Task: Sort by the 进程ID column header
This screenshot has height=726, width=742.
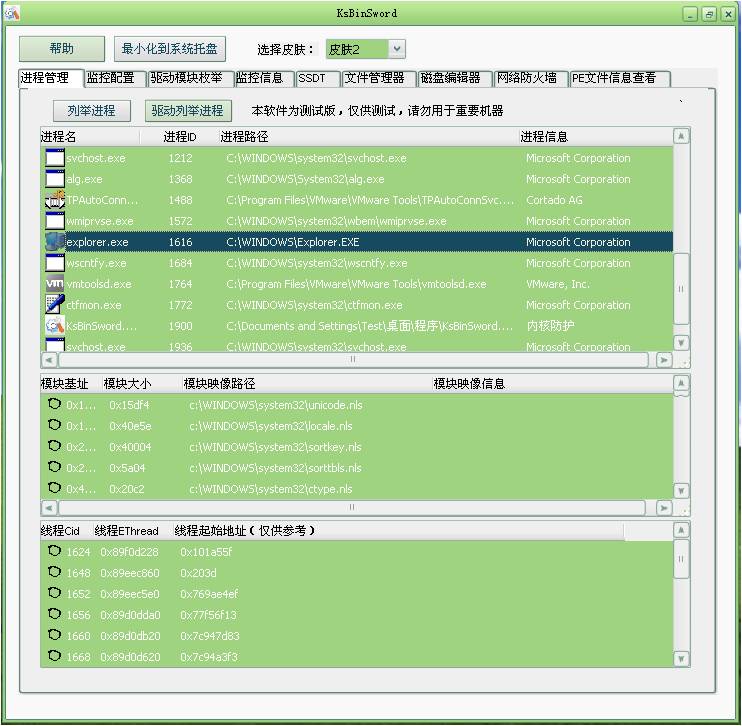Action: pos(180,137)
